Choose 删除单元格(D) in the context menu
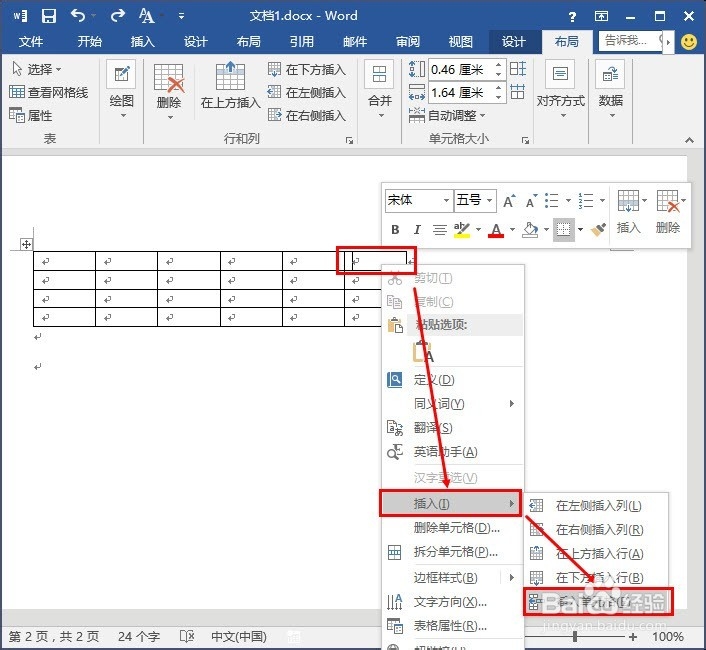Viewport: 706px width, 650px height. click(x=453, y=527)
